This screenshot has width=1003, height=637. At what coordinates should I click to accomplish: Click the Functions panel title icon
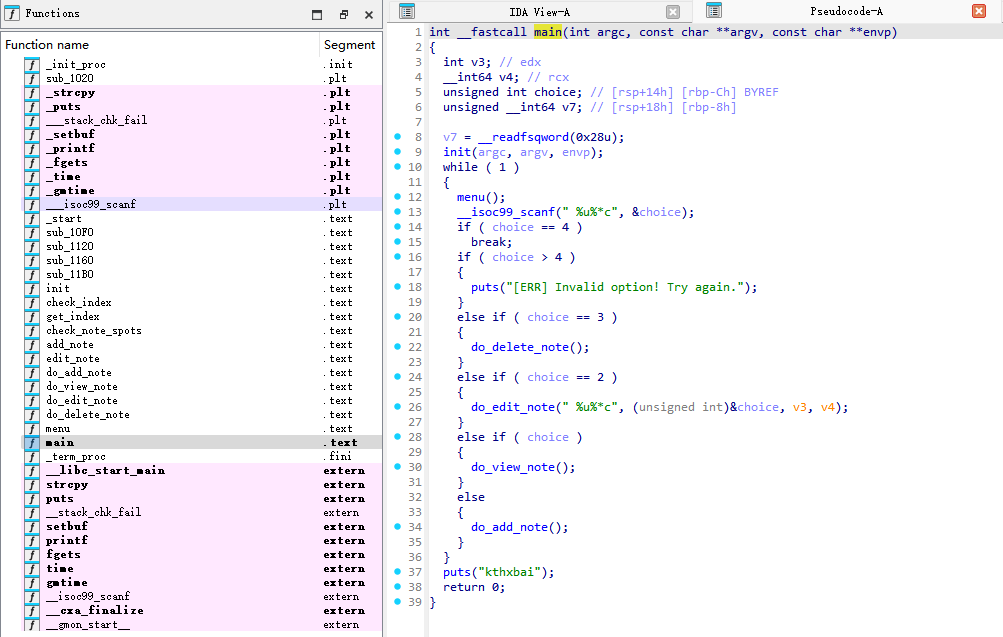(x=11, y=14)
